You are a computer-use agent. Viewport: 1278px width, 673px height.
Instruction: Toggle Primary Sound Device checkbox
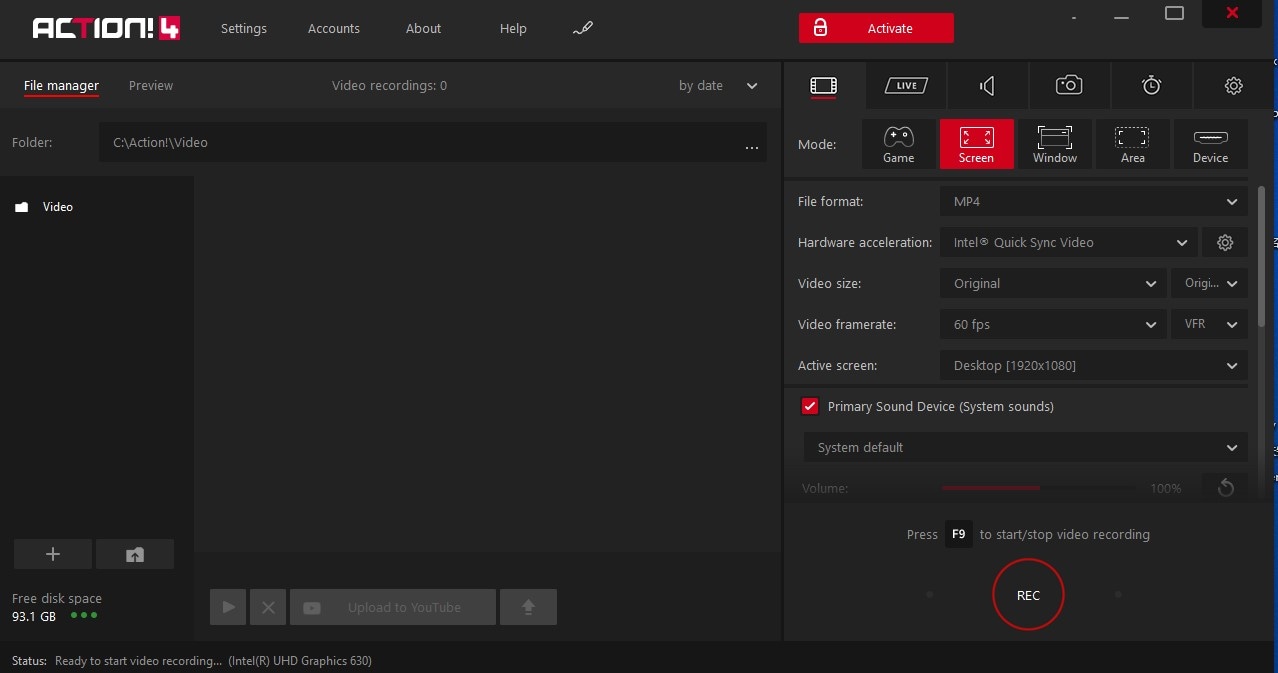[x=810, y=406]
